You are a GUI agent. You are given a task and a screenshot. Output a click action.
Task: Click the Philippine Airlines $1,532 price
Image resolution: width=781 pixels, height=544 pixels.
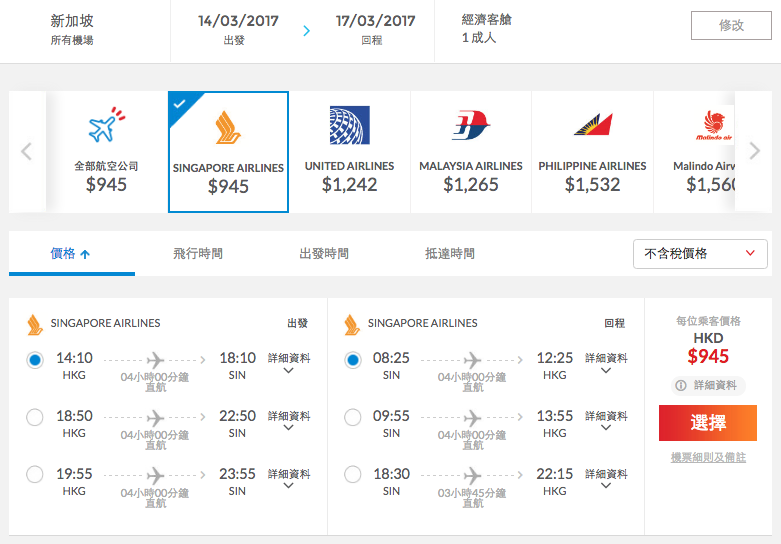(592, 185)
